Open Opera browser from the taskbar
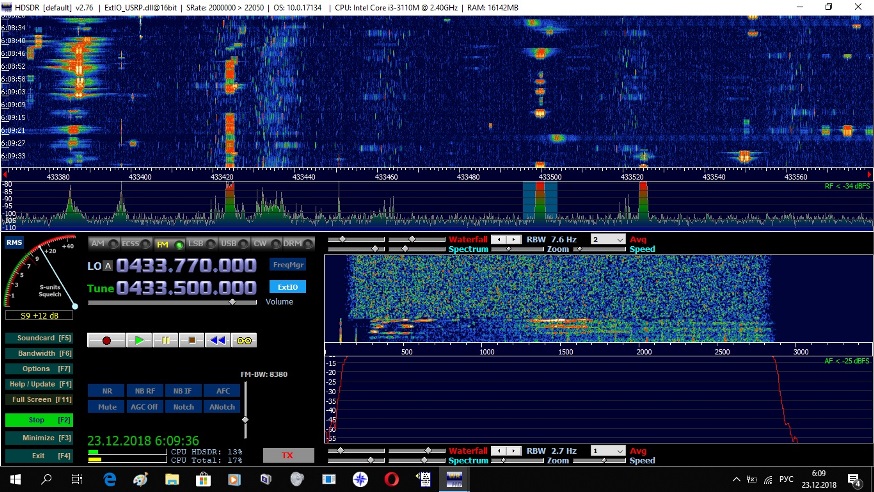874x492 pixels. tap(393, 479)
